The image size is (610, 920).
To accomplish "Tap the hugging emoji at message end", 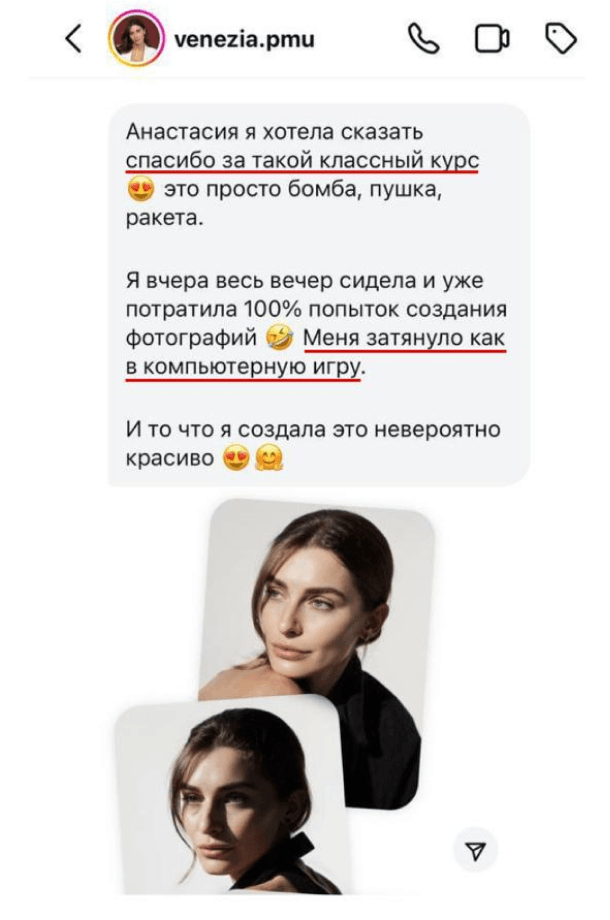I will pos(269,458).
